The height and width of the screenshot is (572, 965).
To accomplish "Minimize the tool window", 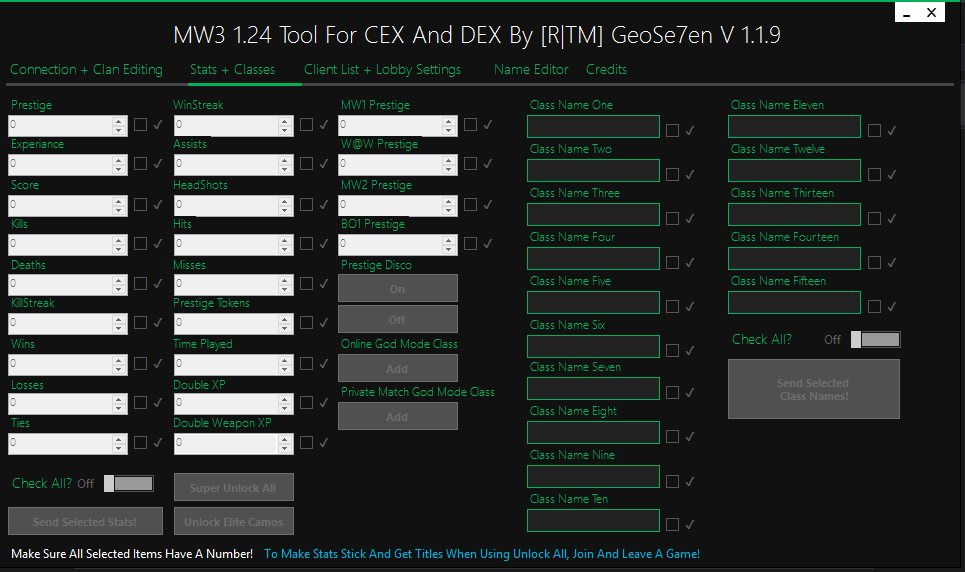I will click(907, 13).
